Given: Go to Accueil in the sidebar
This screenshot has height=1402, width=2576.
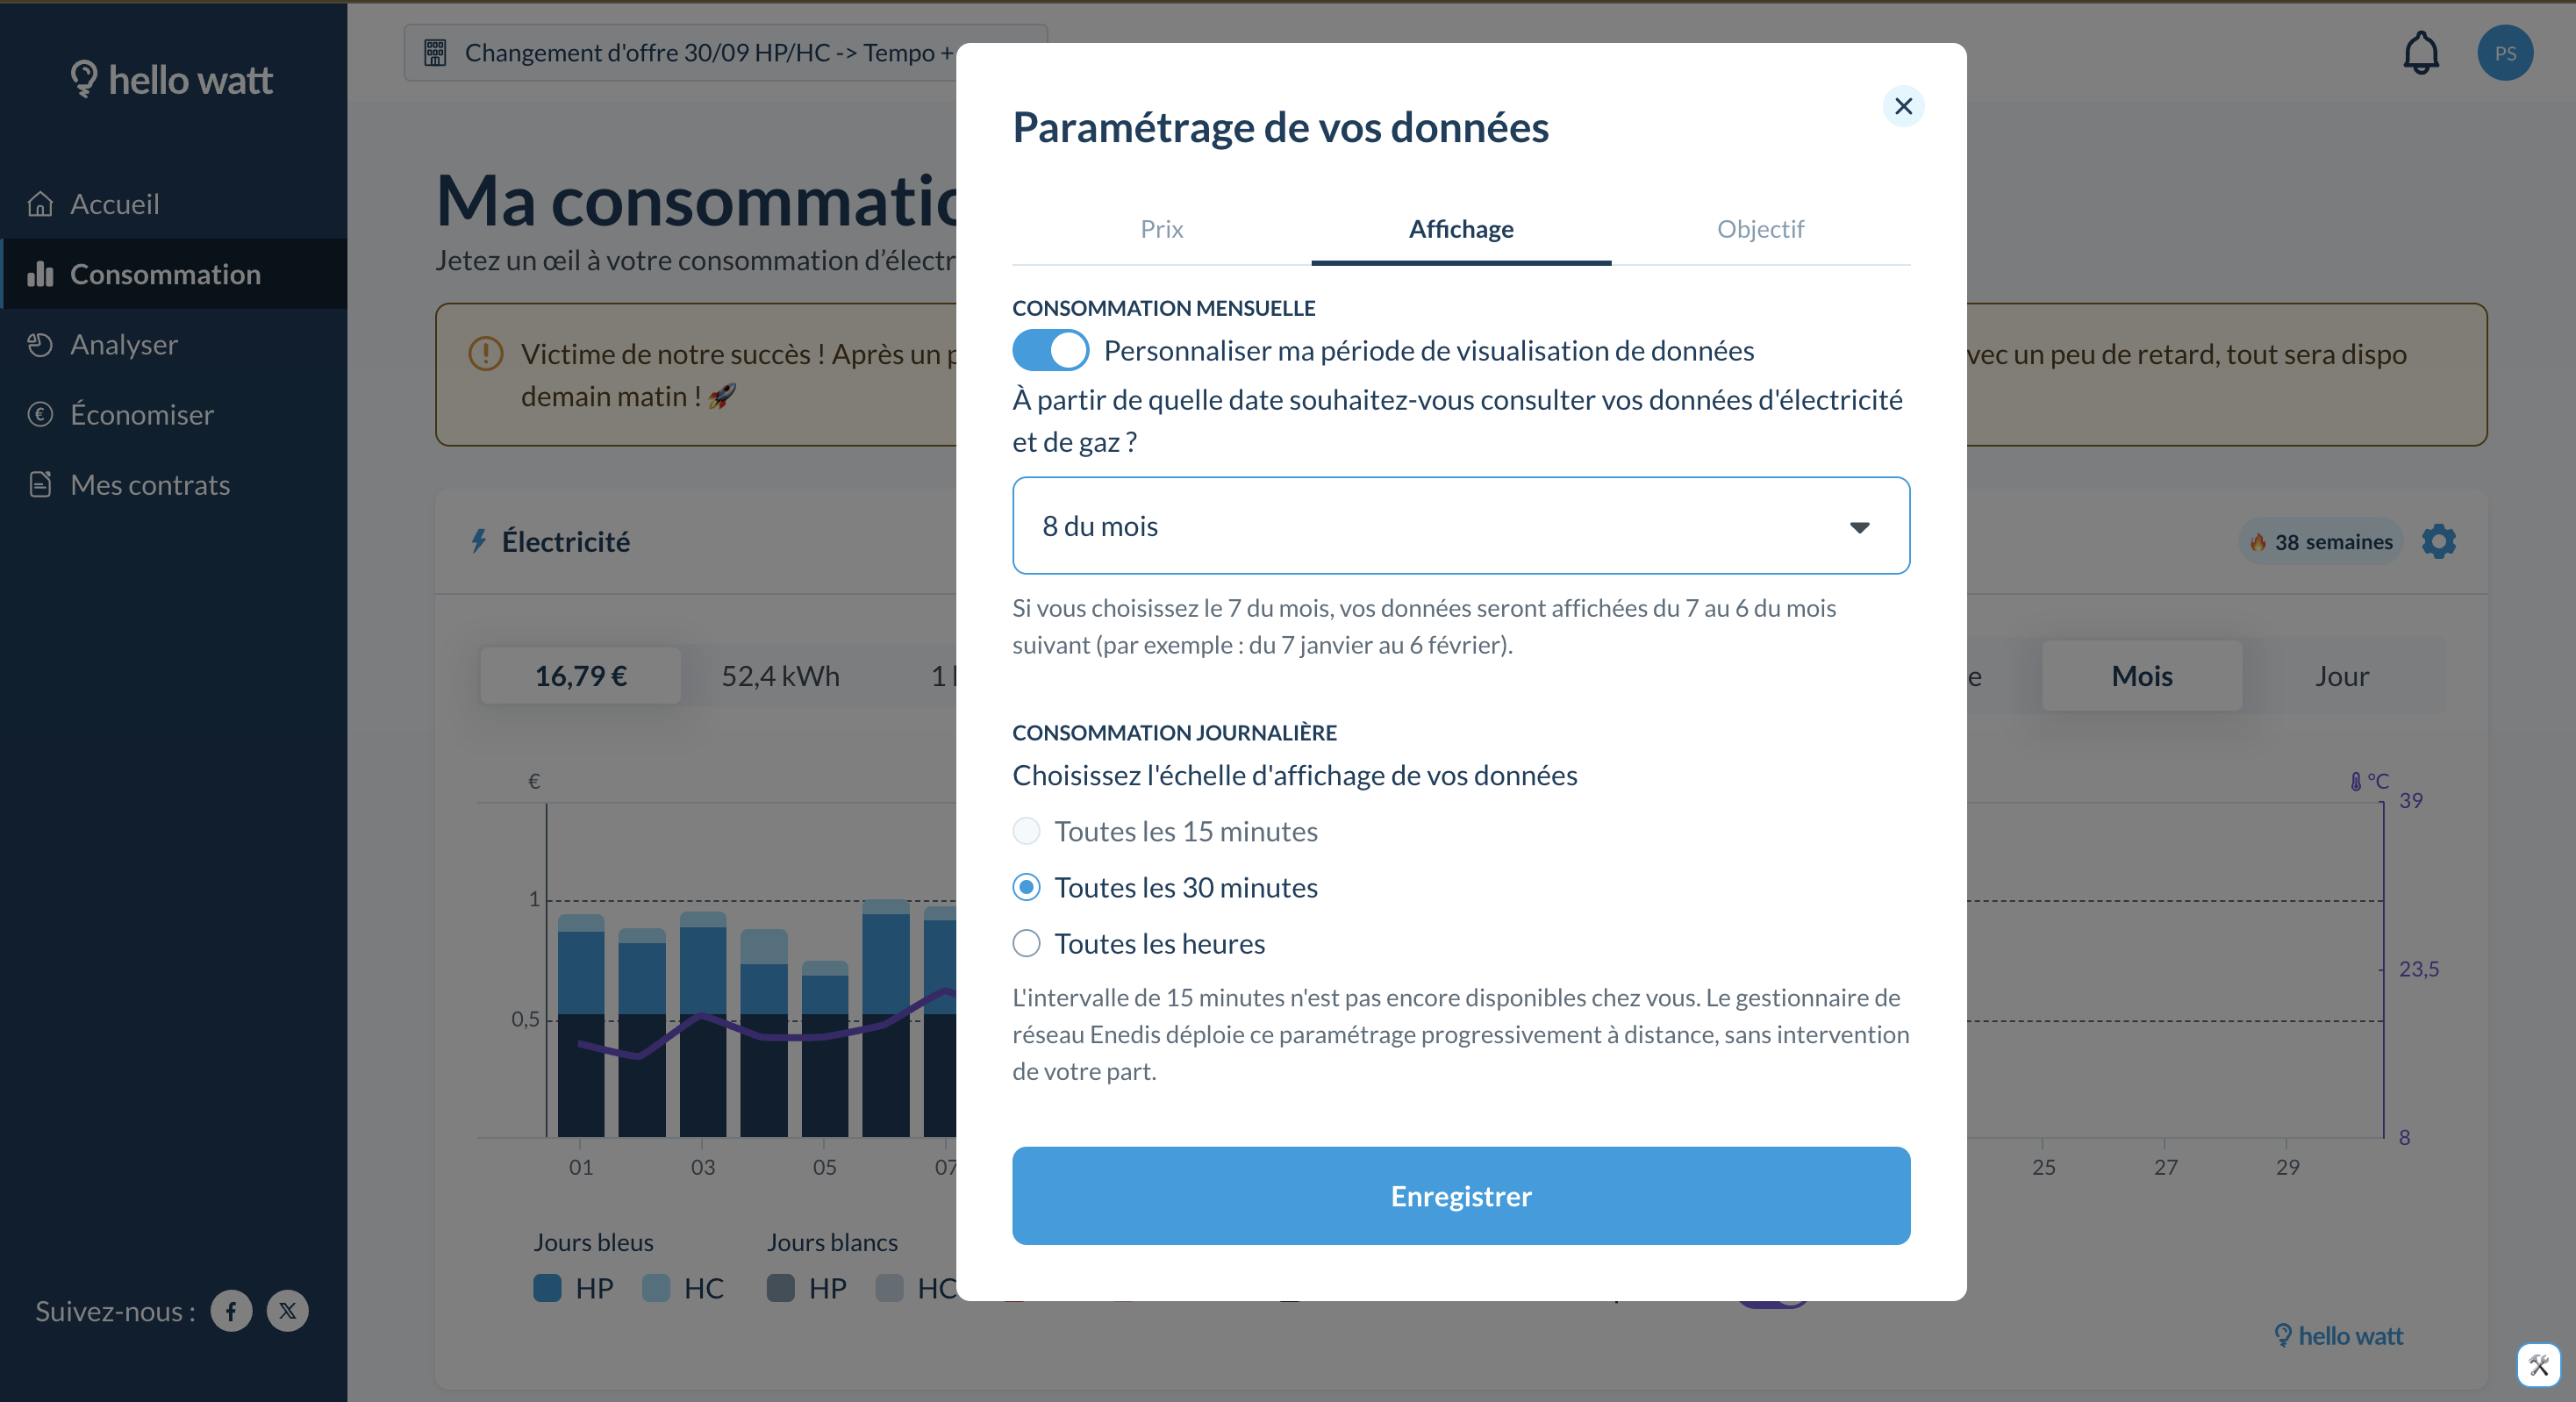Looking at the screenshot, I should (174, 204).
